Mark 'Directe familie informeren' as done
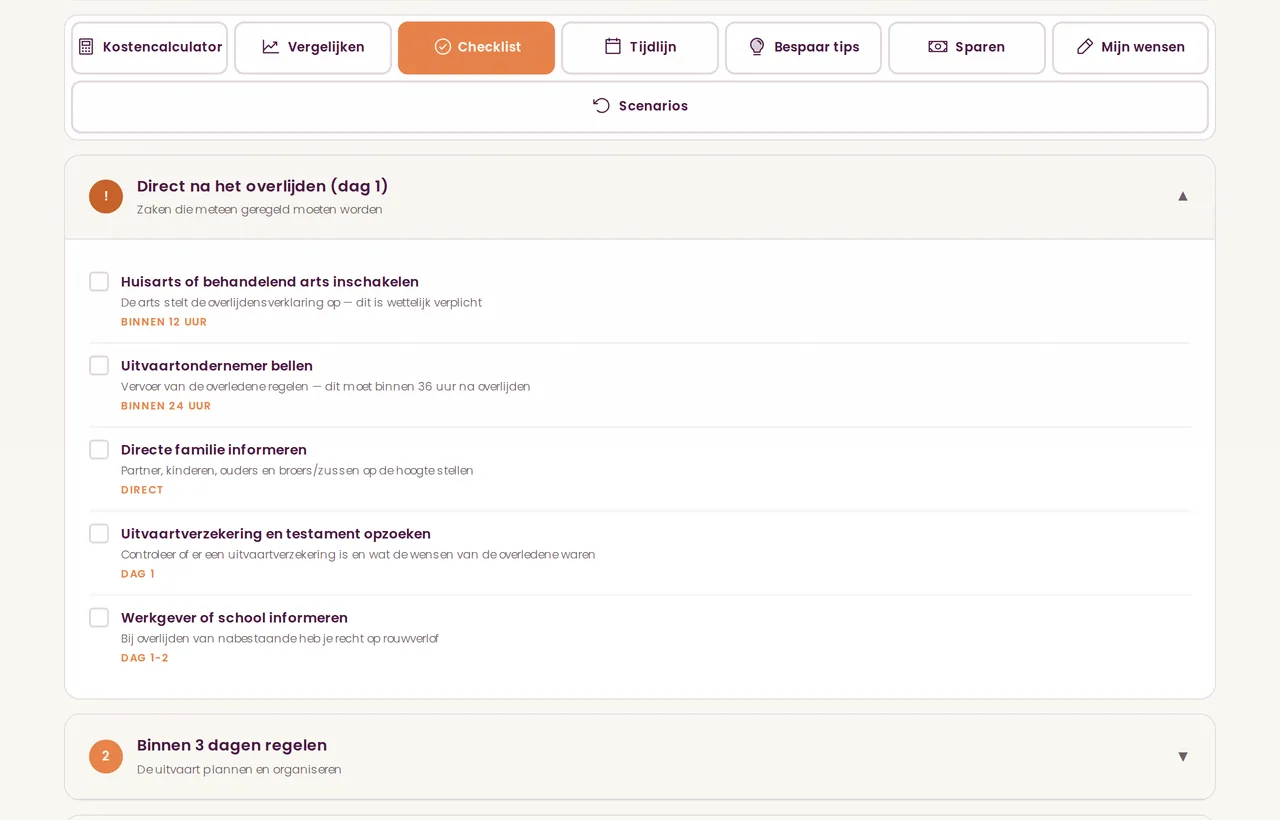Image resolution: width=1280 pixels, height=820 pixels. 99,450
